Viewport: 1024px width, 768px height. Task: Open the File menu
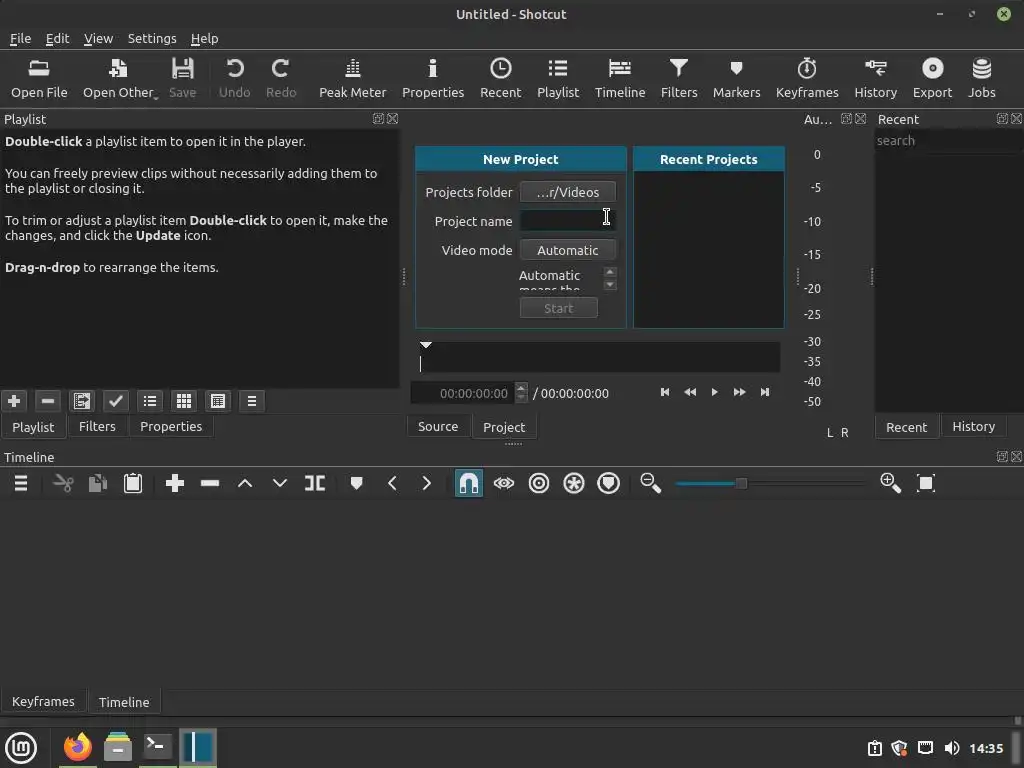pos(20,39)
